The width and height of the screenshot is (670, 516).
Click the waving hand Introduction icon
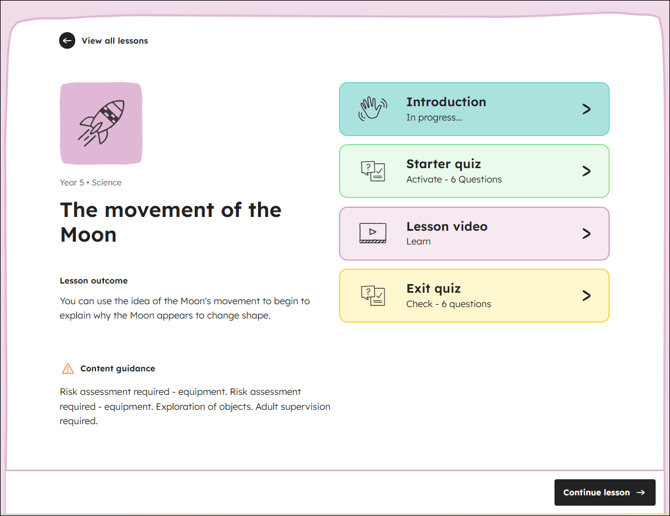click(373, 109)
